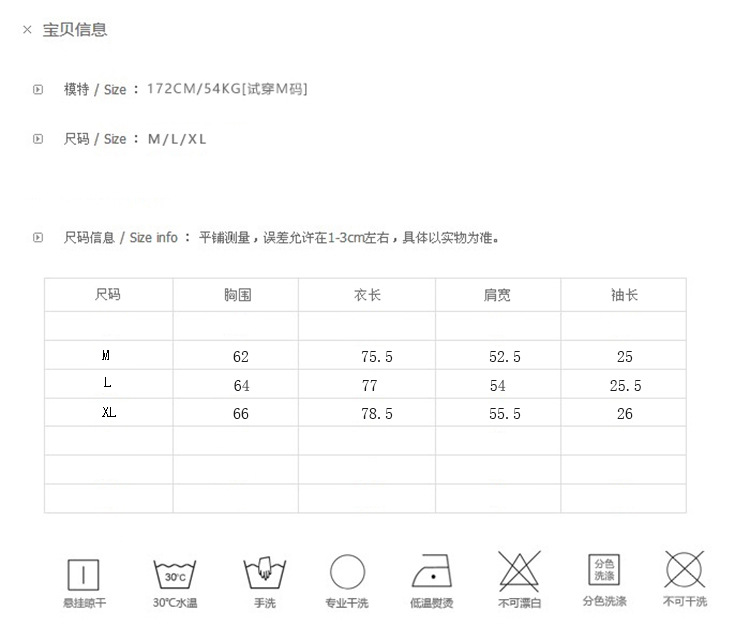Click the 分色洗涤 caption below the square icon
This screenshot has width=750, height=626.
pyautogui.click(x=605, y=601)
